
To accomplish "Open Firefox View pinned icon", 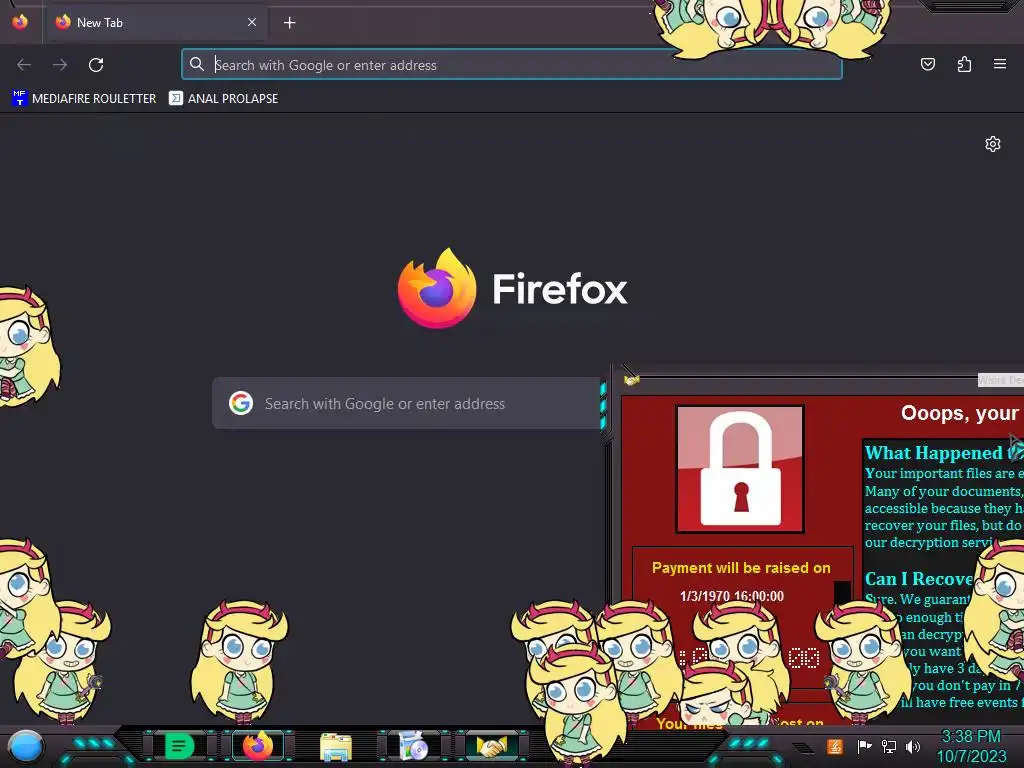I will [x=20, y=22].
